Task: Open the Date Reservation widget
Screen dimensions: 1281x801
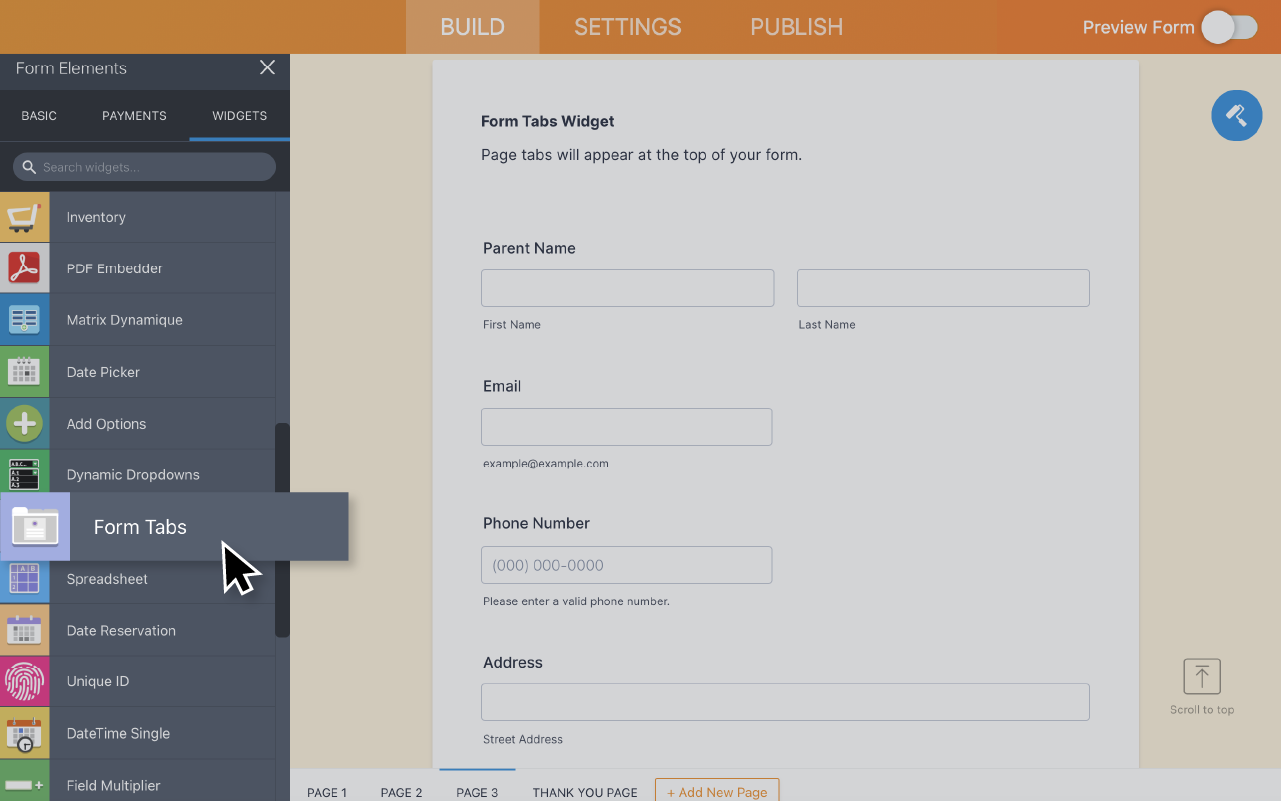Action: [x=120, y=630]
